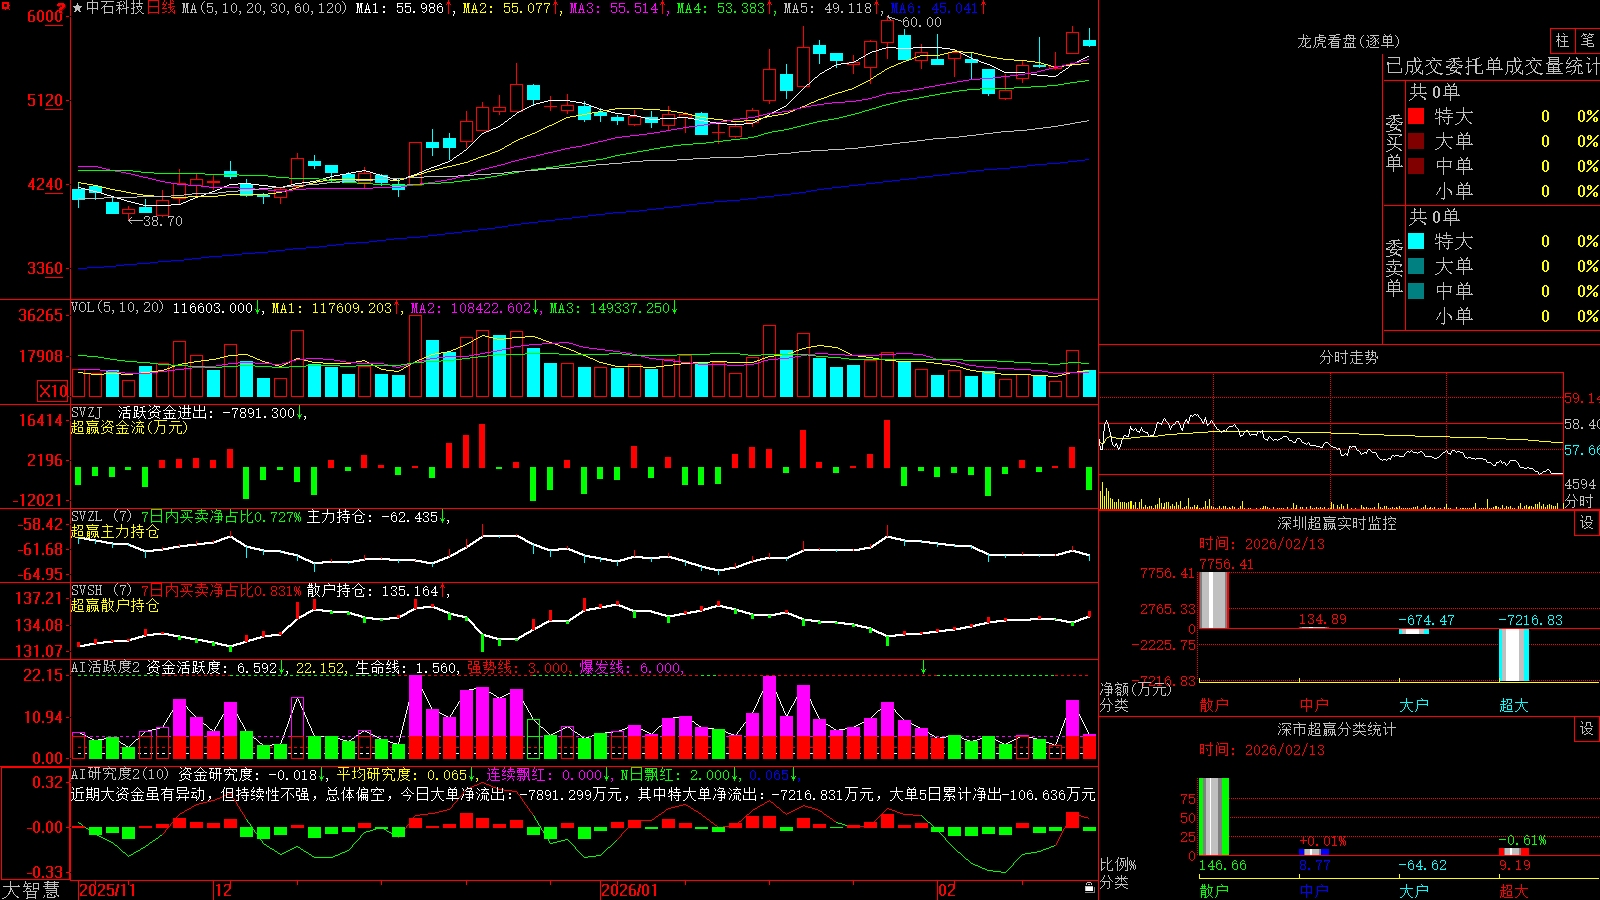Click the 深圳超赢实时监控 title
Image resolution: width=1600 pixels, height=900 pixels.
pos(1336,523)
